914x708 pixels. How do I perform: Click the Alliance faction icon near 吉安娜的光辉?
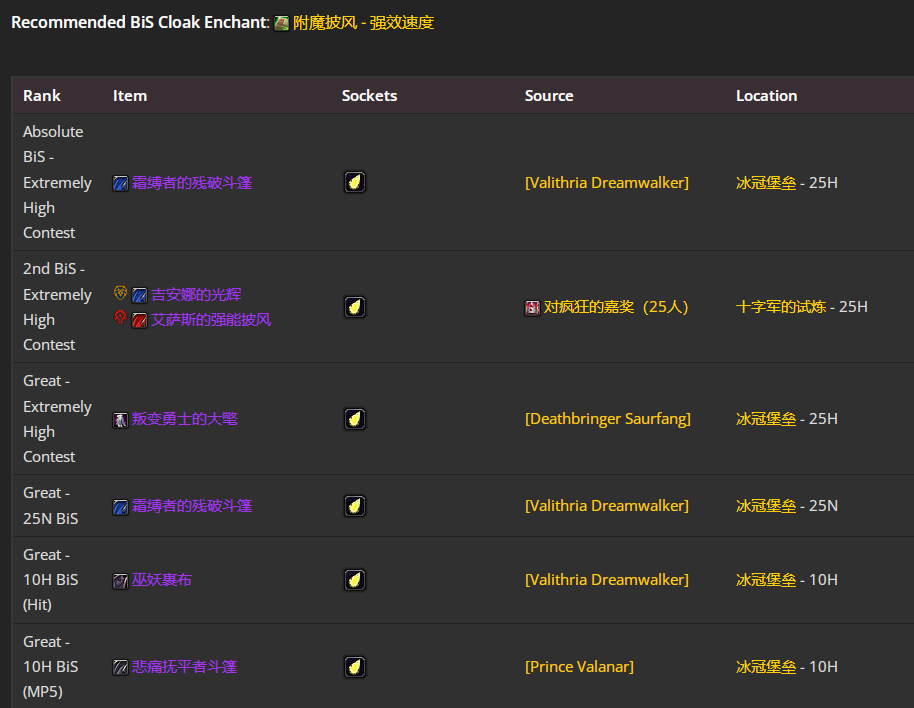[121, 294]
